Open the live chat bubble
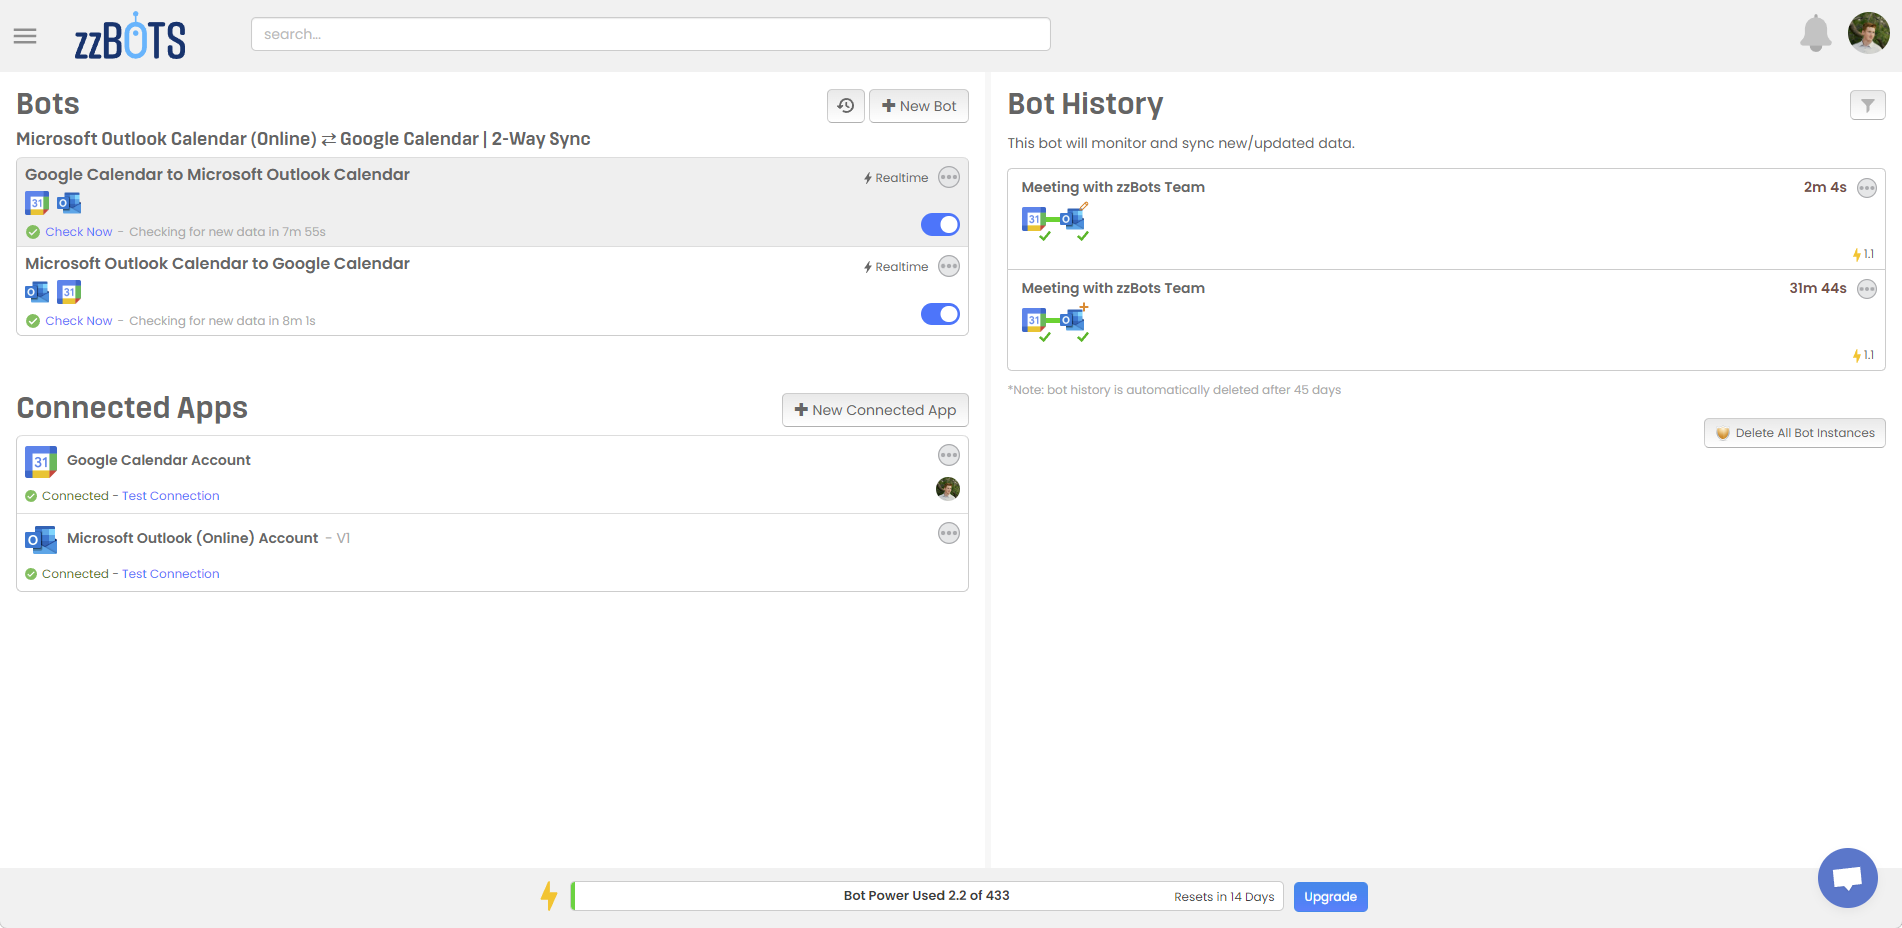The height and width of the screenshot is (928, 1902). point(1847,878)
